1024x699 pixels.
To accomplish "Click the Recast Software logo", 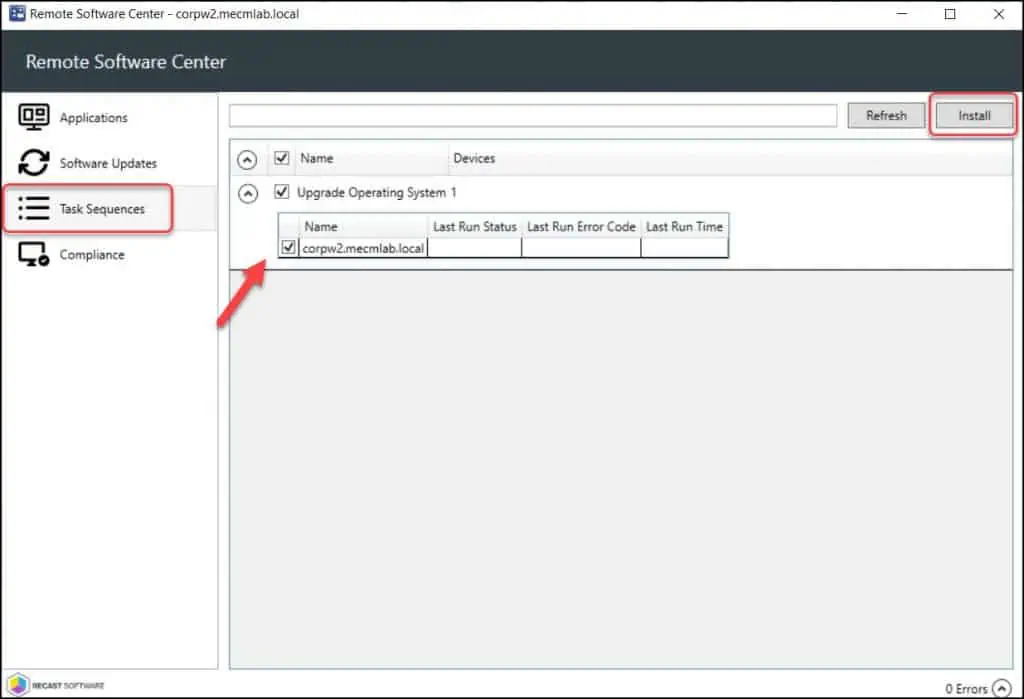I will (56, 685).
